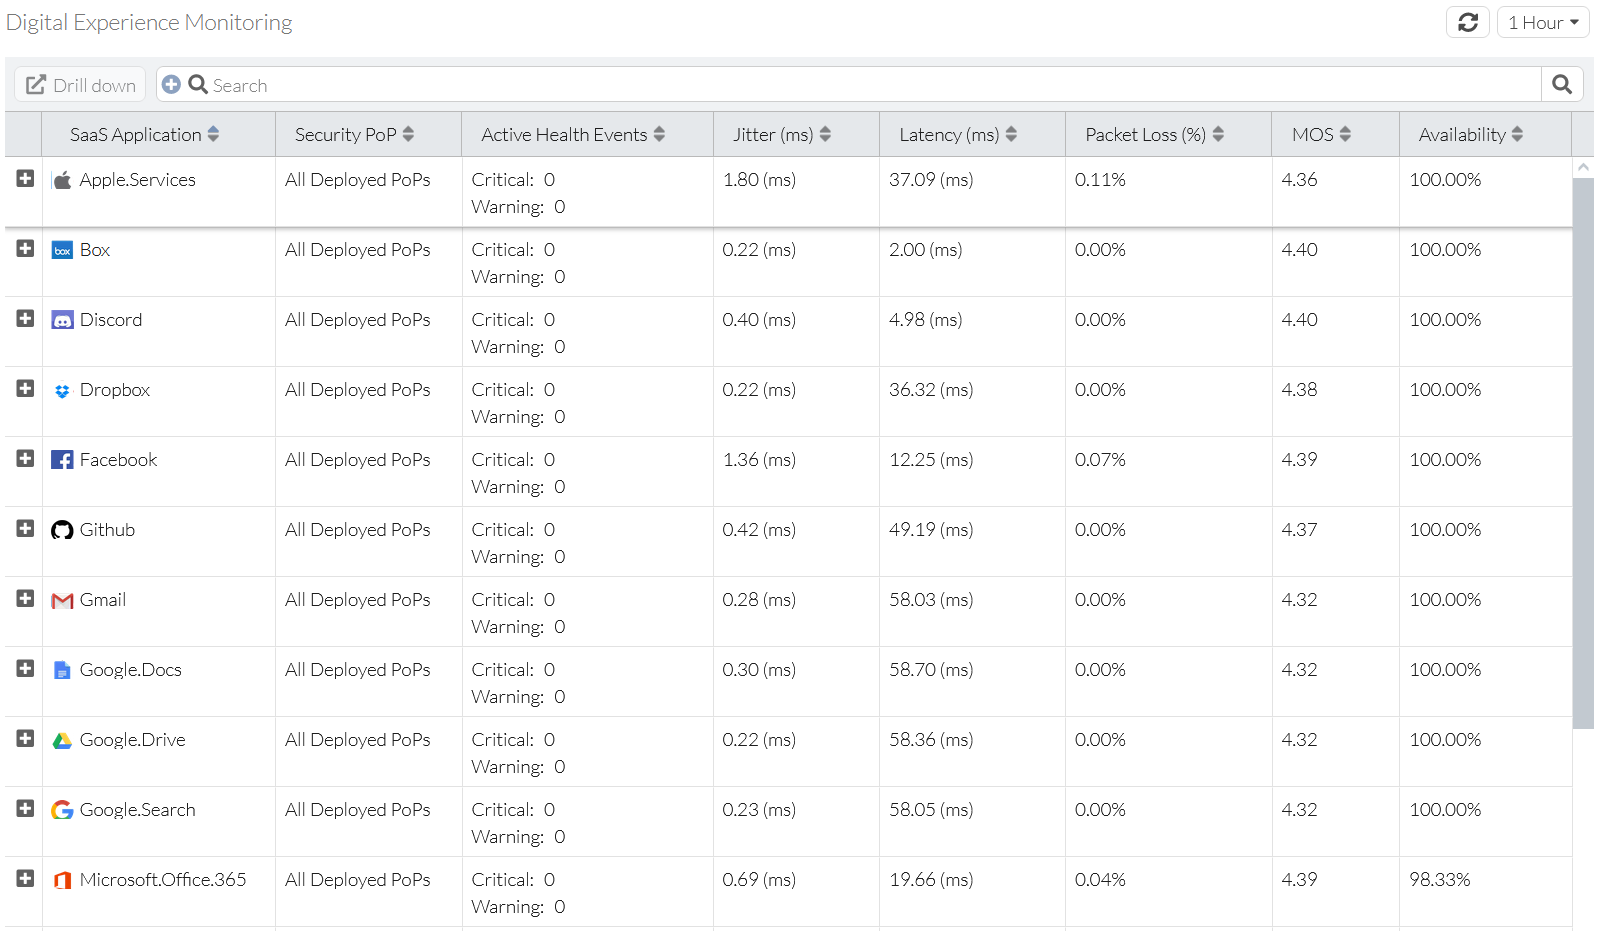Click inside the Search input field

click(700, 84)
